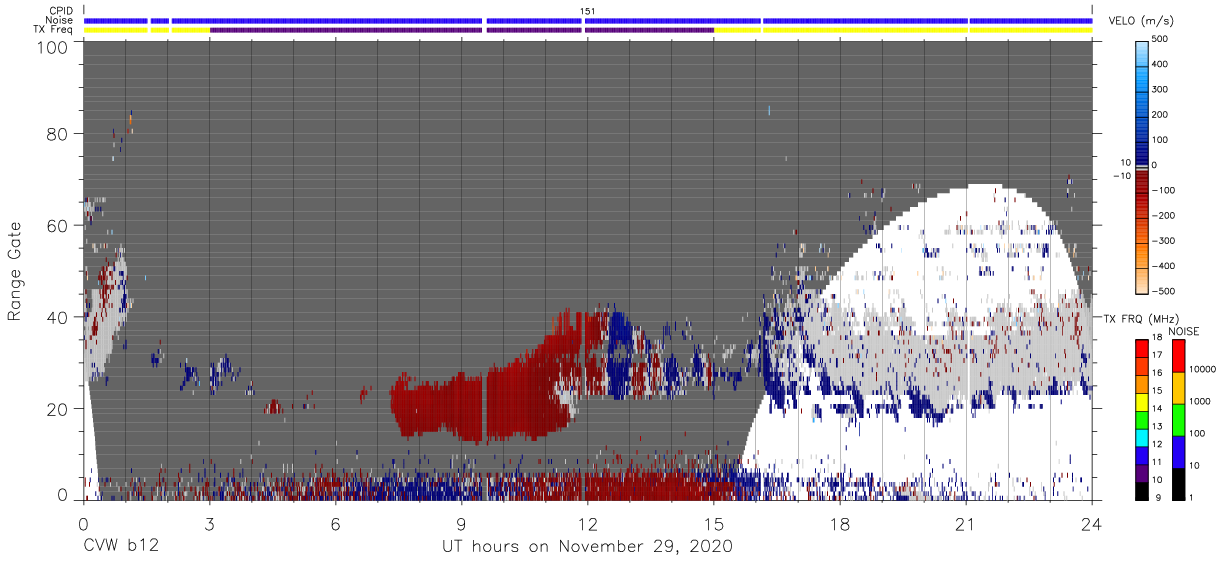The image size is (1228, 567).
Task: Click the green segment of the NOISE colorbar
Action: (x=1177, y=420)
